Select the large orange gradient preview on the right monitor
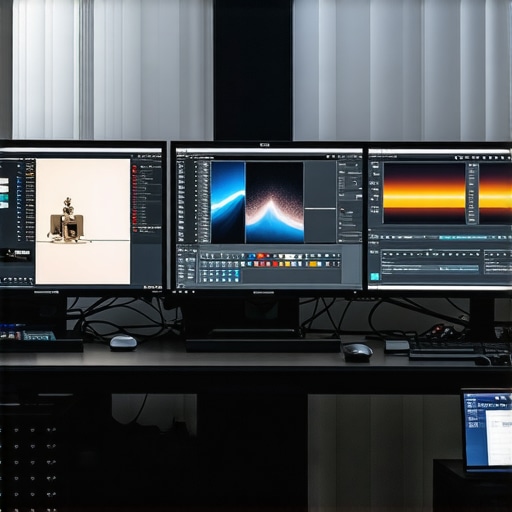This screenshot has height=512, width=512. [x=424, y=193]
